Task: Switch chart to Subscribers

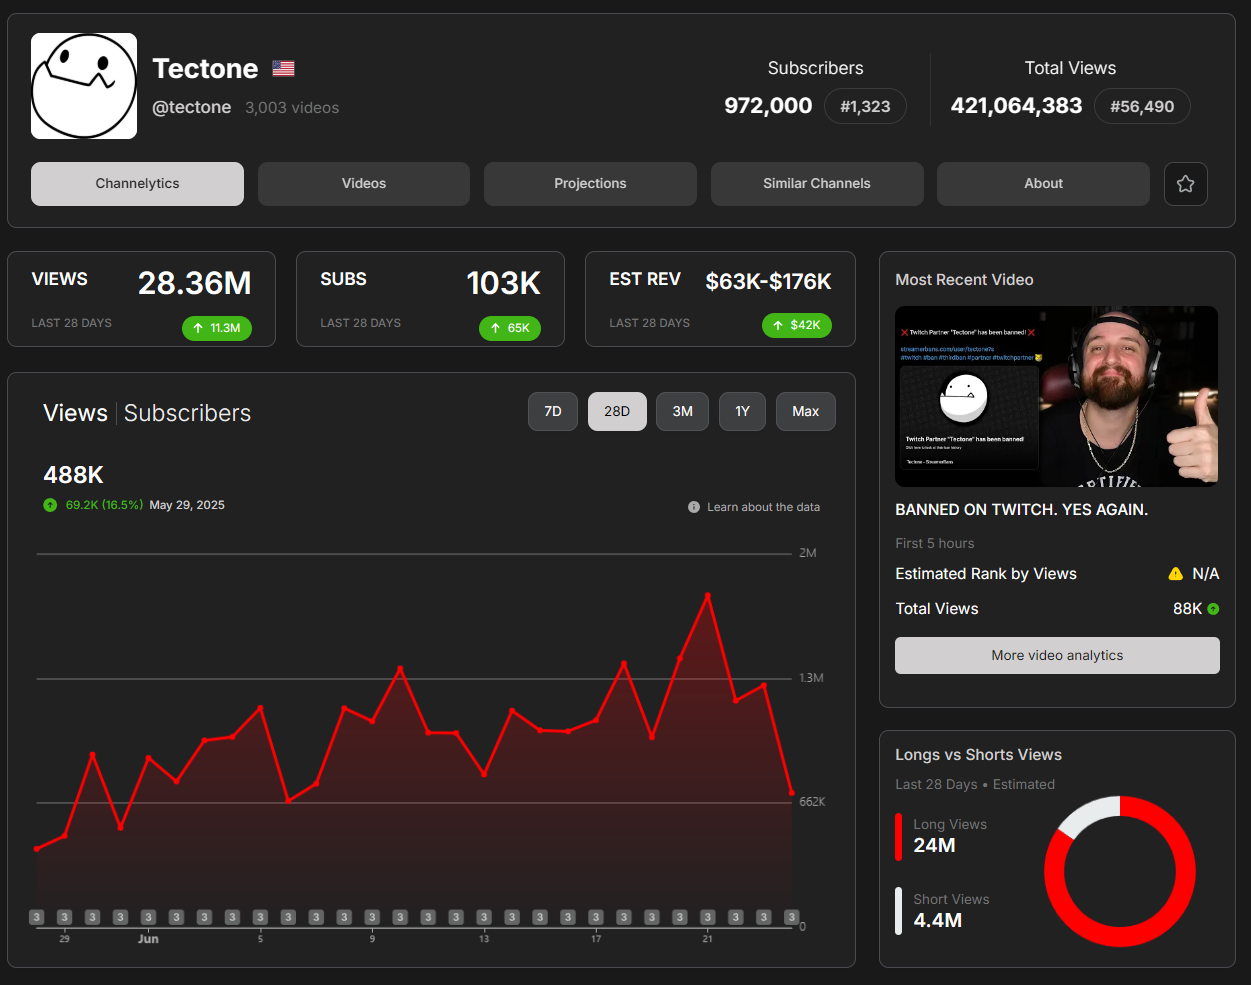Action: point(187,413)
